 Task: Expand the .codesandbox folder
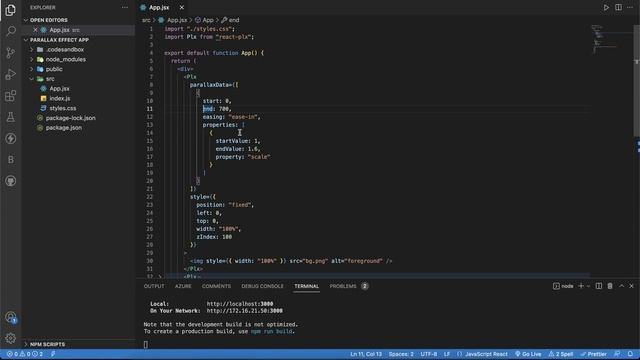point(31,49)
